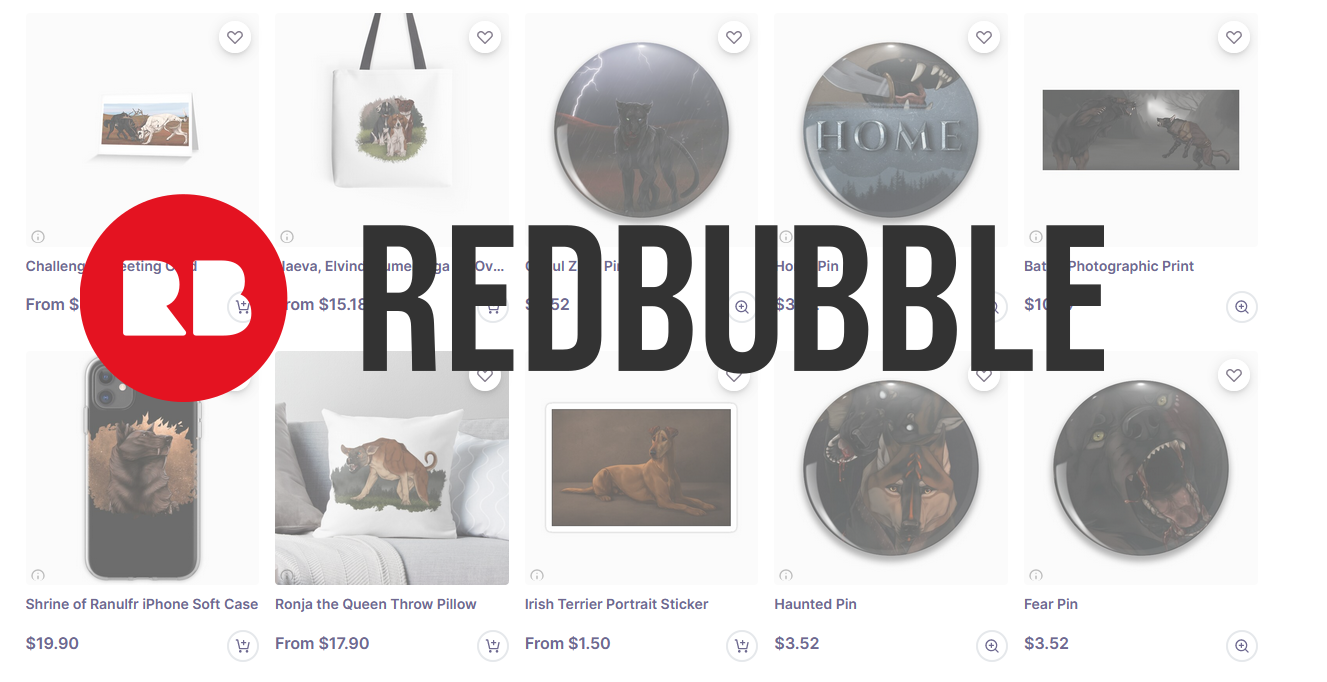Show info icon on Haunted Pin image
This screenshot has width=1327, height=682.
click(786, 575)
